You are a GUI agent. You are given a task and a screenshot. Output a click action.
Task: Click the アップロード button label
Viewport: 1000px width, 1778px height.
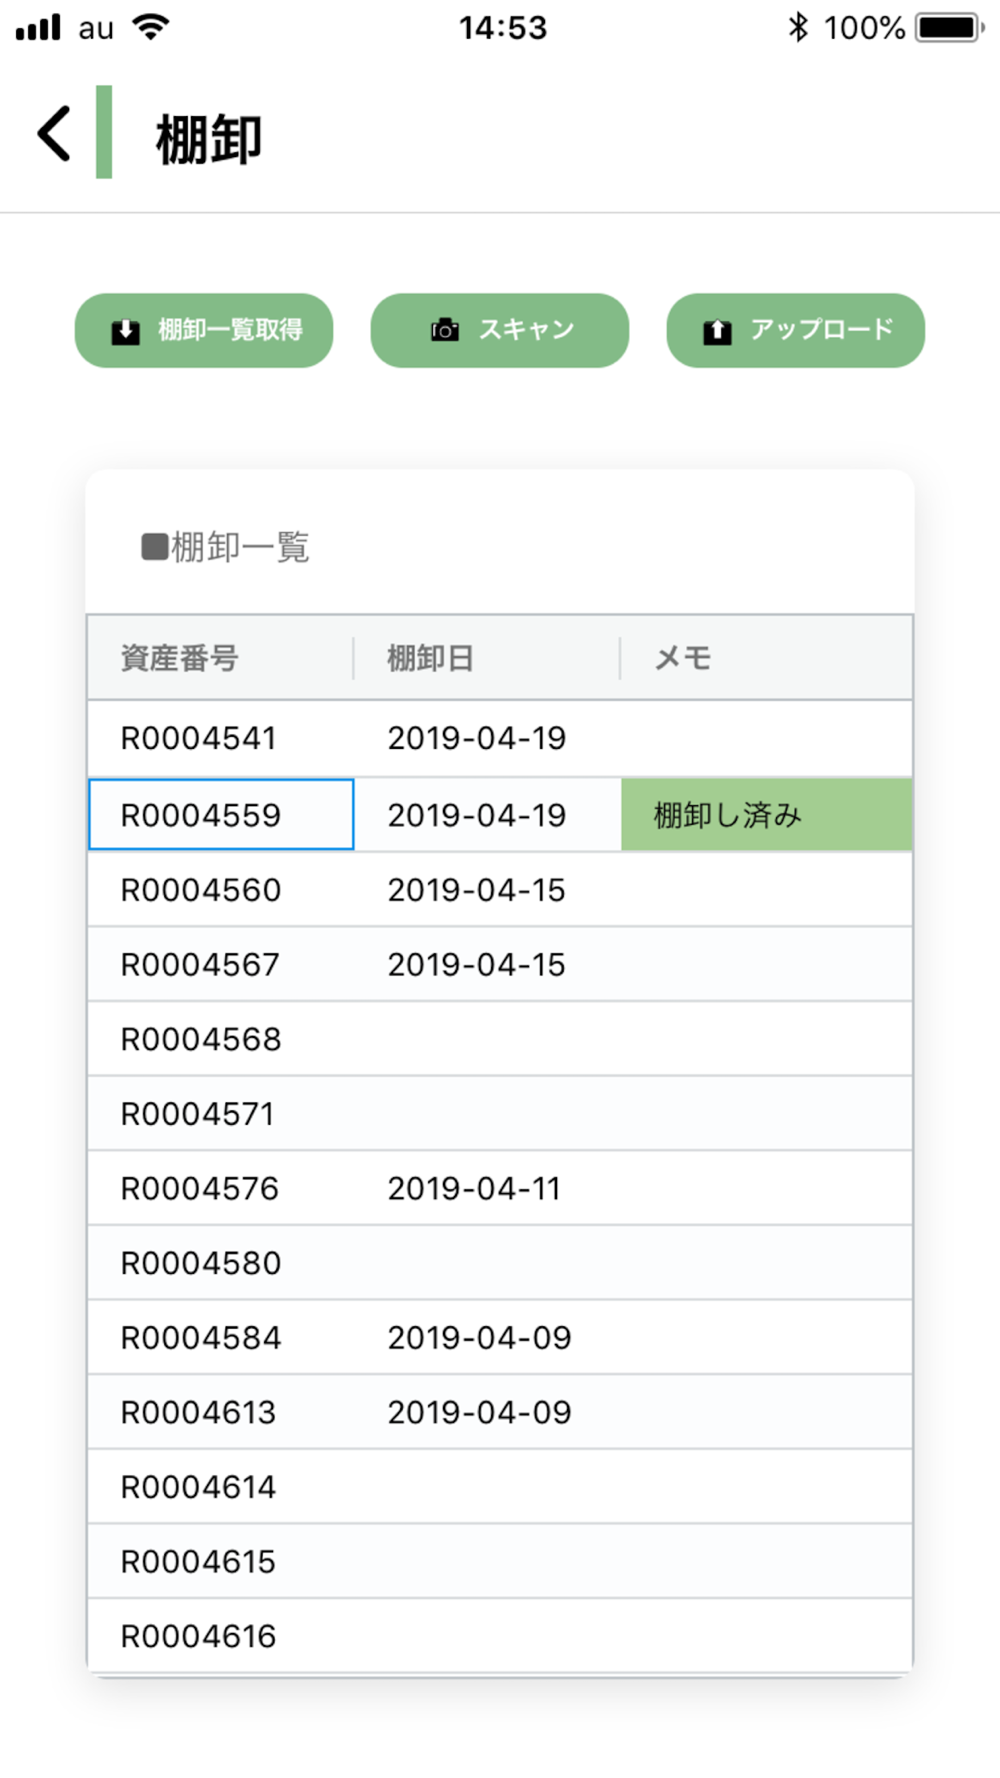(822, 330)
